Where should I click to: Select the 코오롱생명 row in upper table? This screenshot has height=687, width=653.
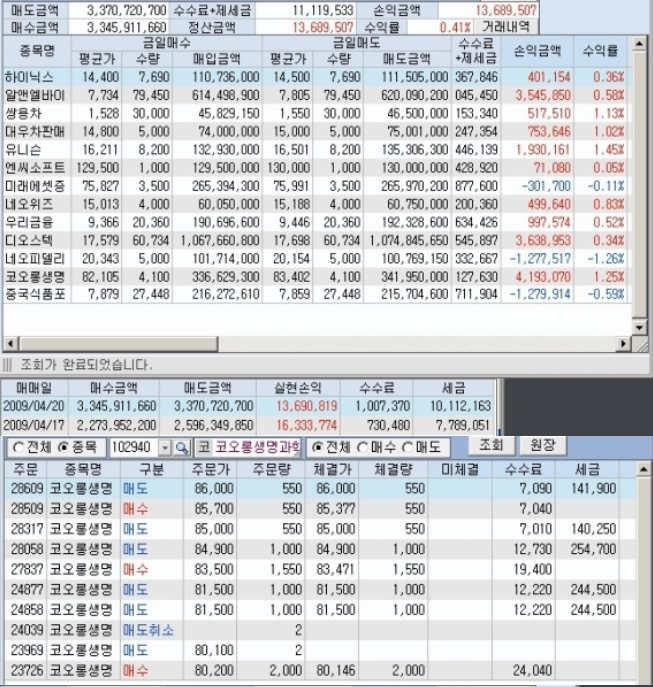316,277
